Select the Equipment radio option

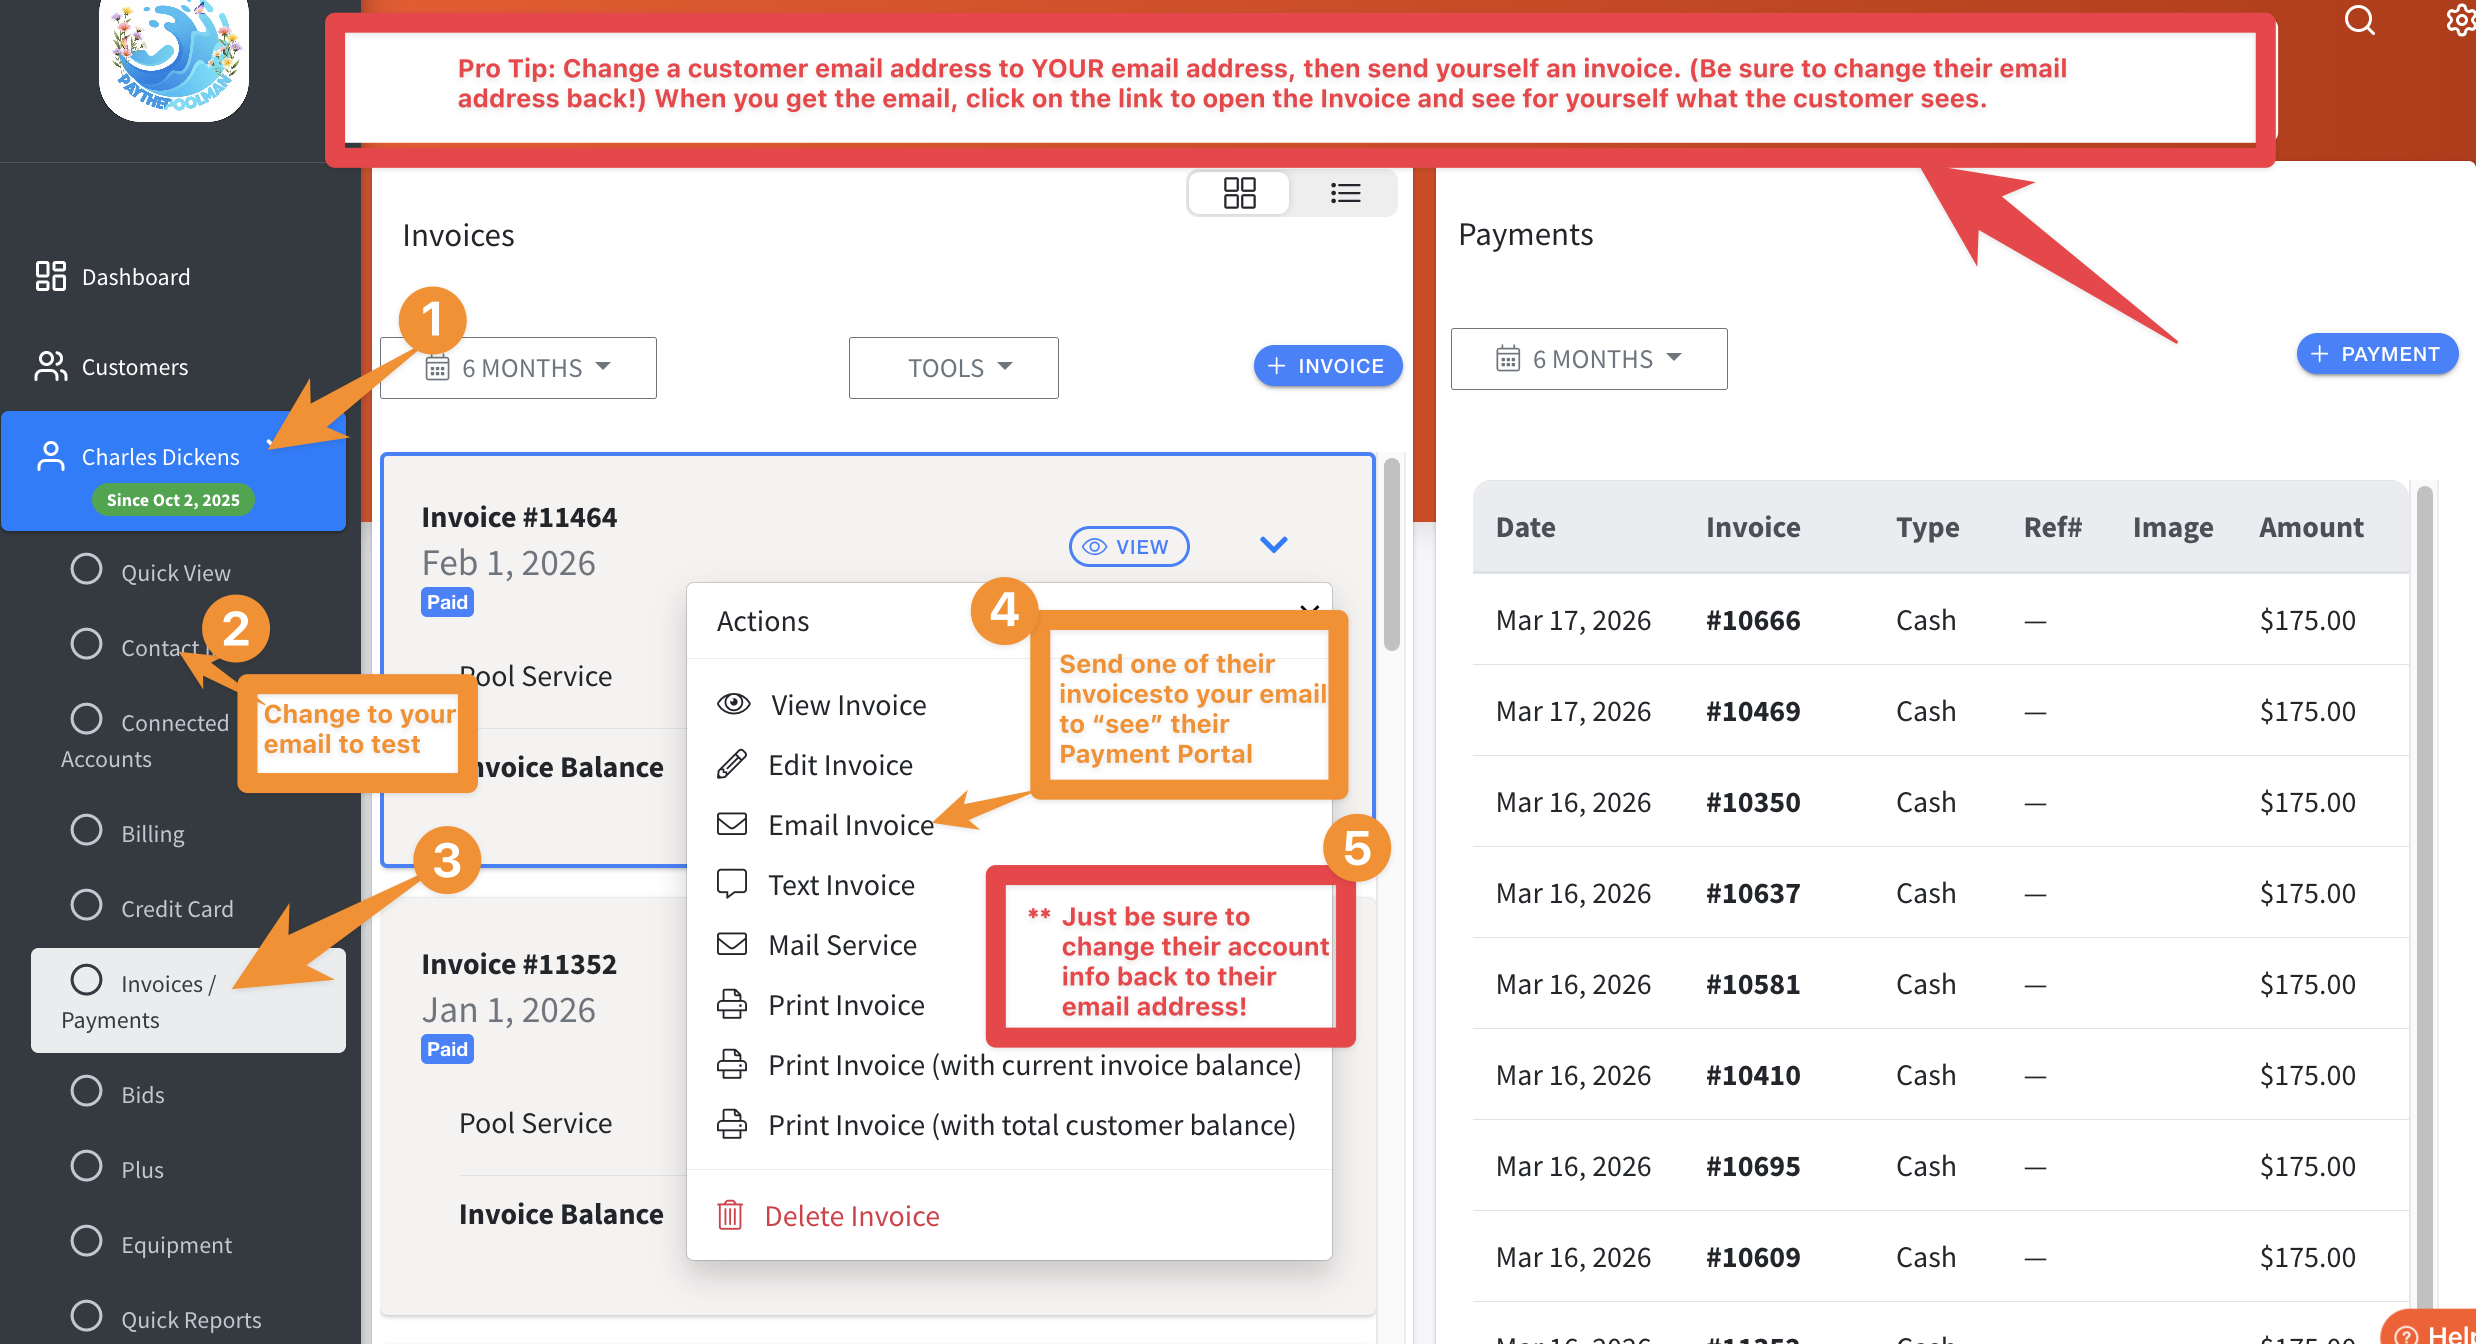(87, 1242)
